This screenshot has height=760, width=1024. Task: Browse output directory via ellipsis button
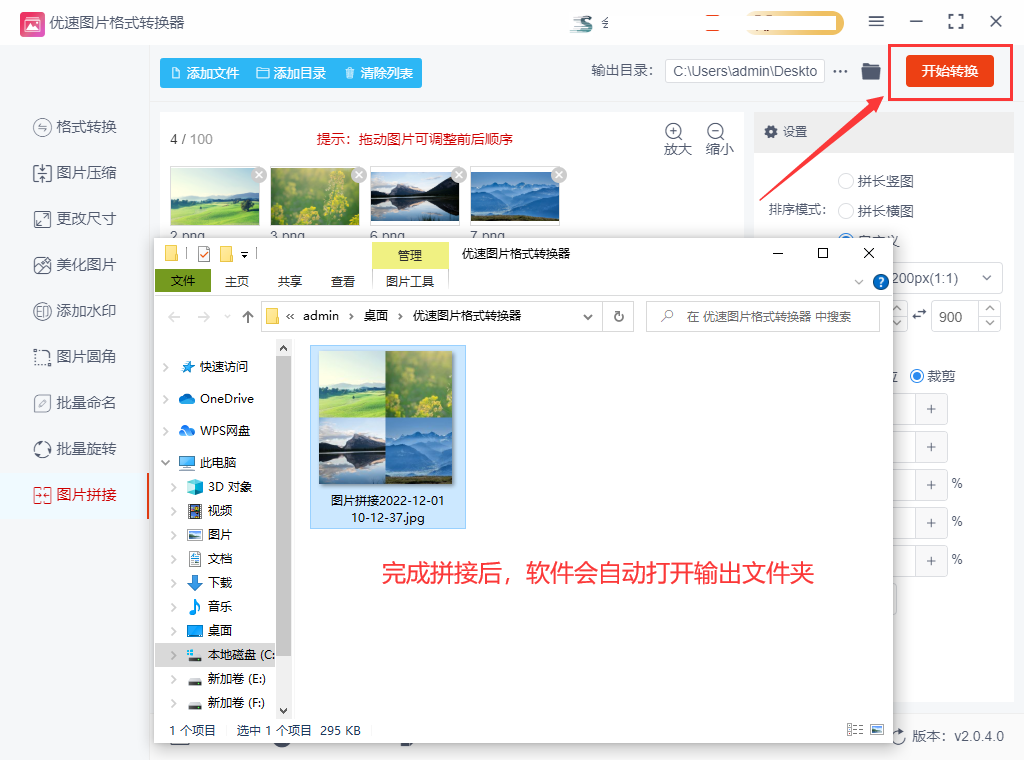pyautogui.click(x=840, y=71)
